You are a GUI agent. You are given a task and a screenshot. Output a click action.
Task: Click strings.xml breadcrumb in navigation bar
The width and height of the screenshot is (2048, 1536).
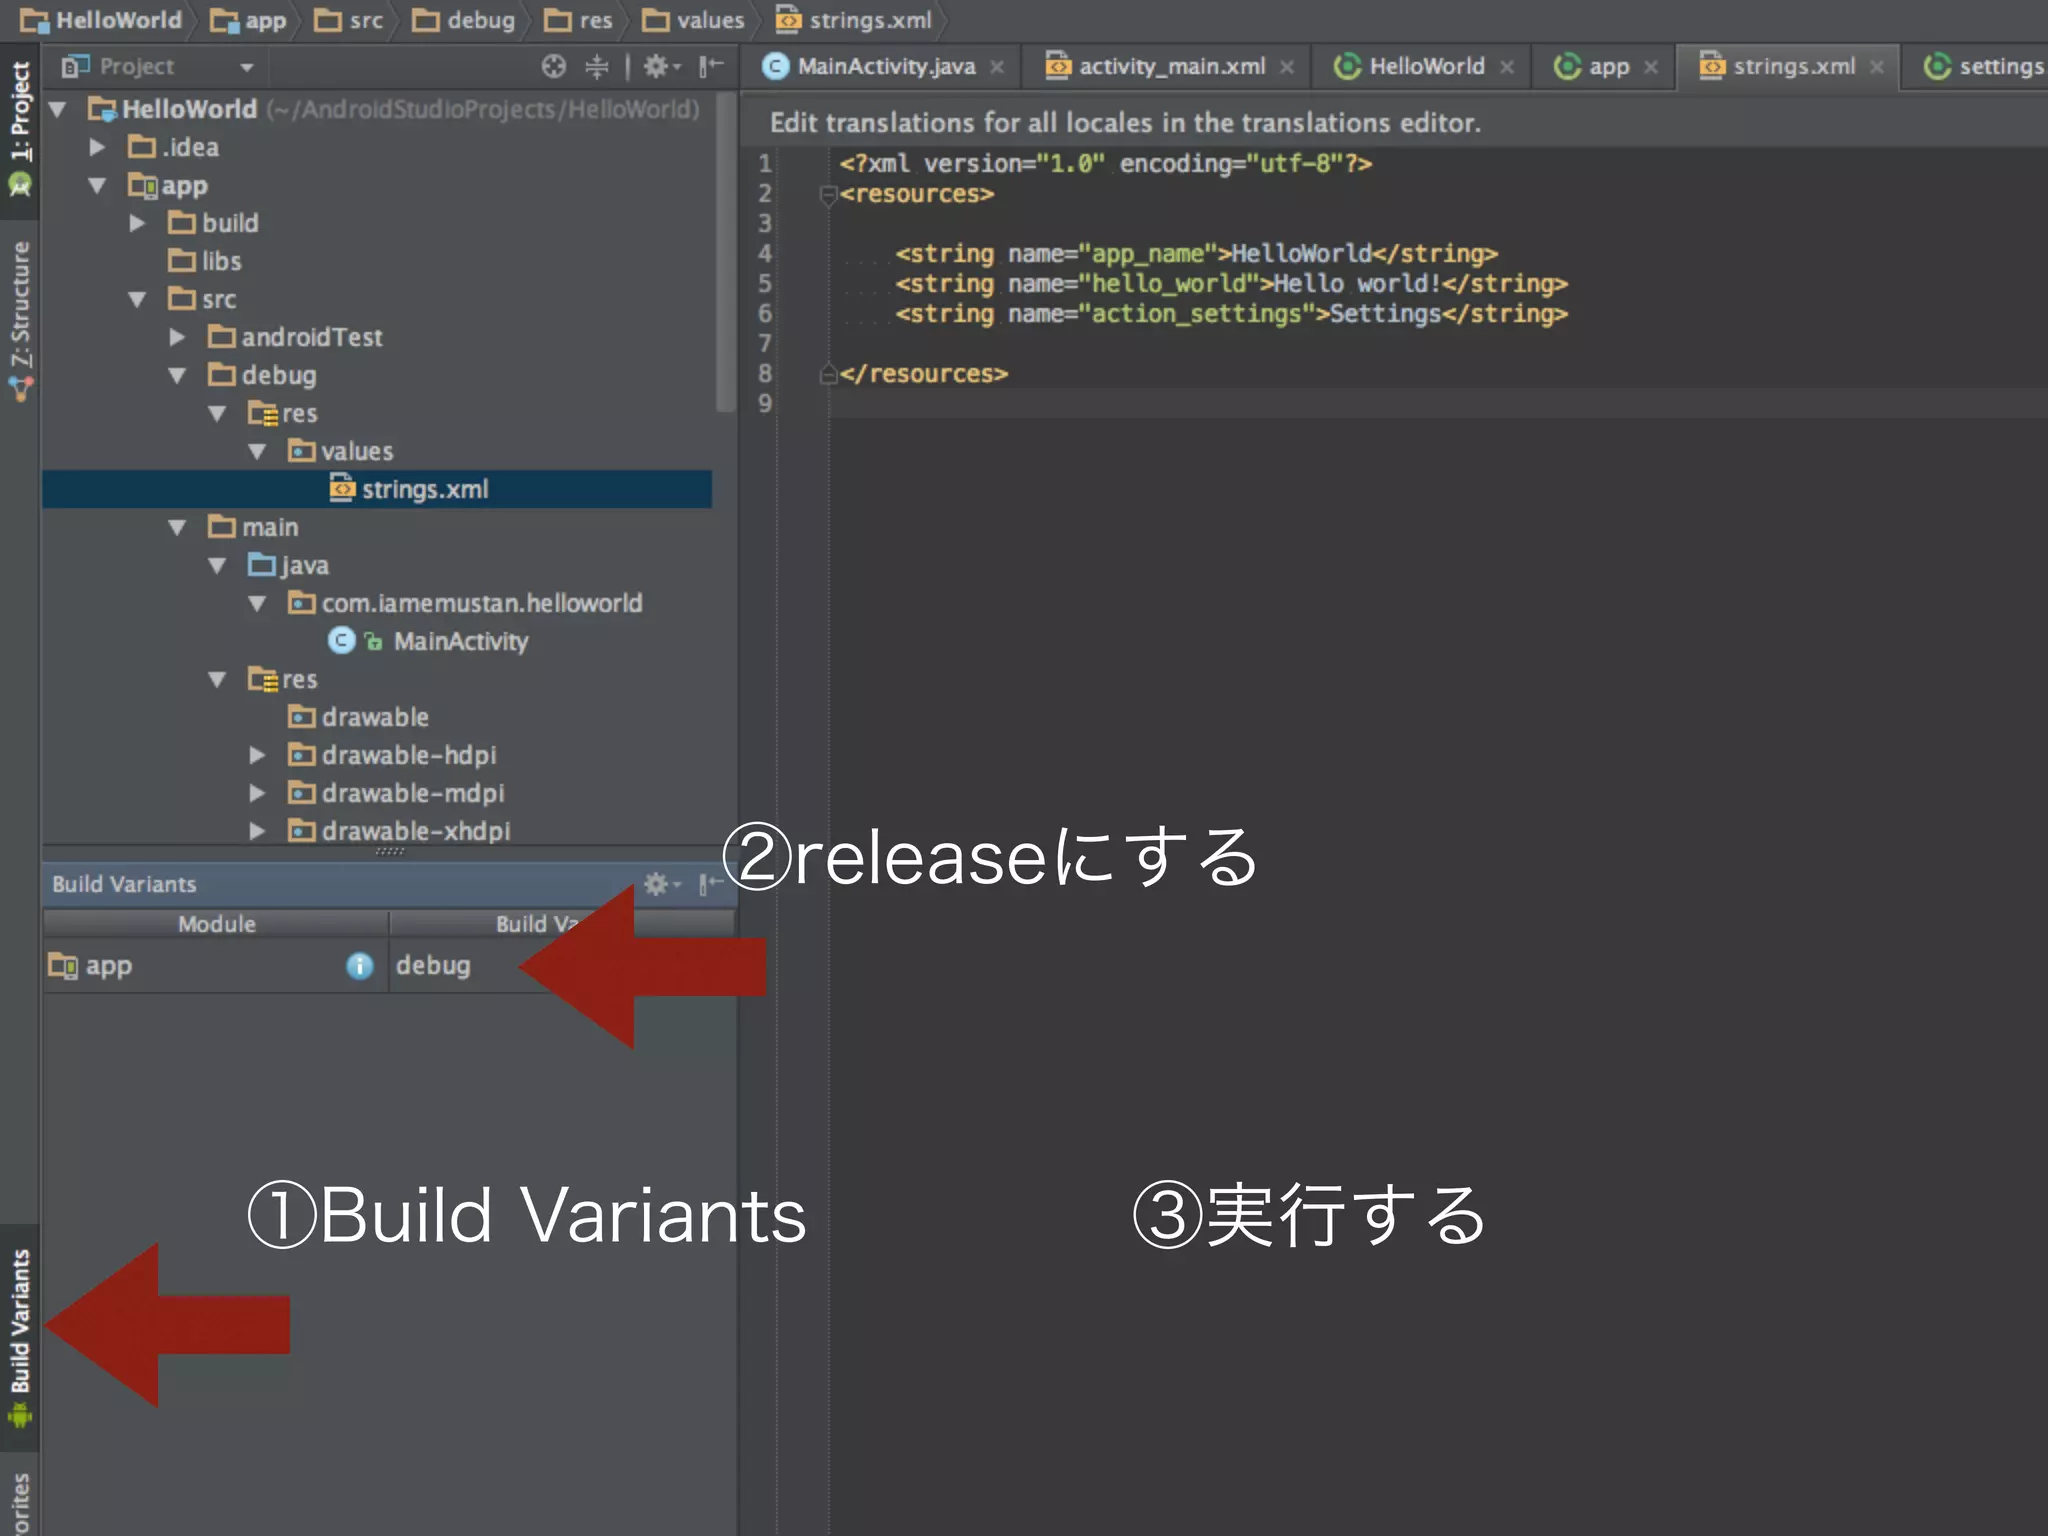coord(854,20)
